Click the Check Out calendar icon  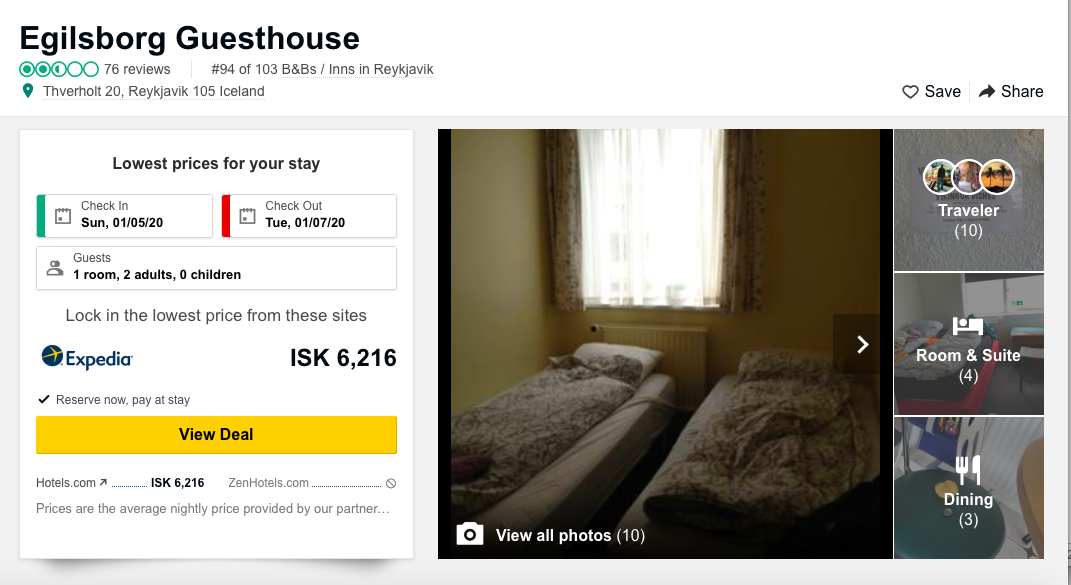click(x=247, y=216)
